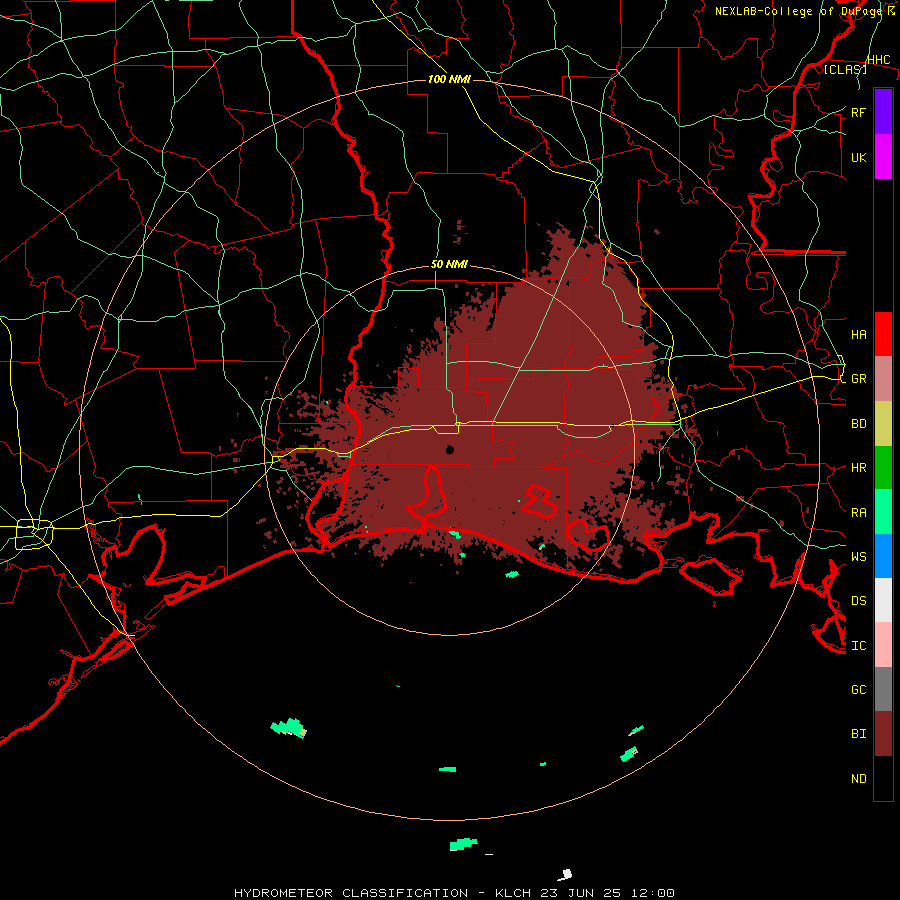The width and height of the screenshot is (900, 900).
Task: Click the UK label in the legend
Action: [x=858, y=157]
